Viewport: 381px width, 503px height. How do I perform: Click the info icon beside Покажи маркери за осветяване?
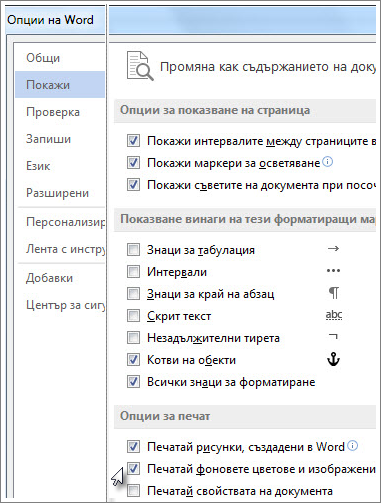click(328, 162)
